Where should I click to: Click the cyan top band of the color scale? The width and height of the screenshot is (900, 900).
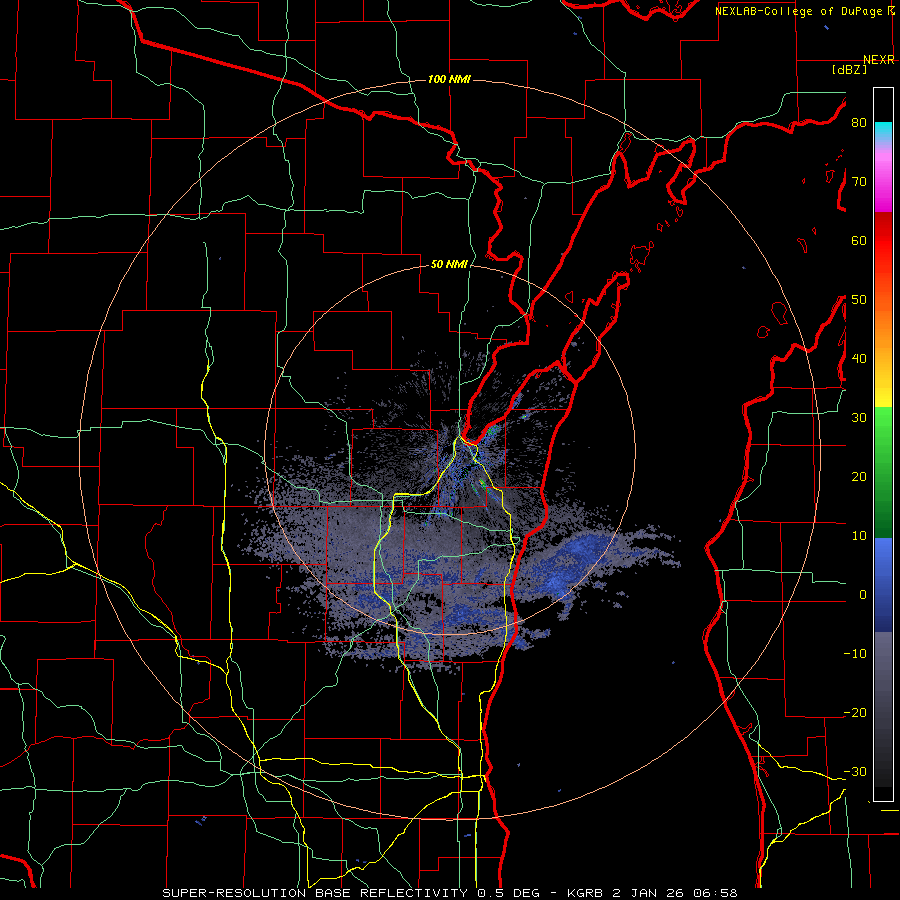coord(883,131)
